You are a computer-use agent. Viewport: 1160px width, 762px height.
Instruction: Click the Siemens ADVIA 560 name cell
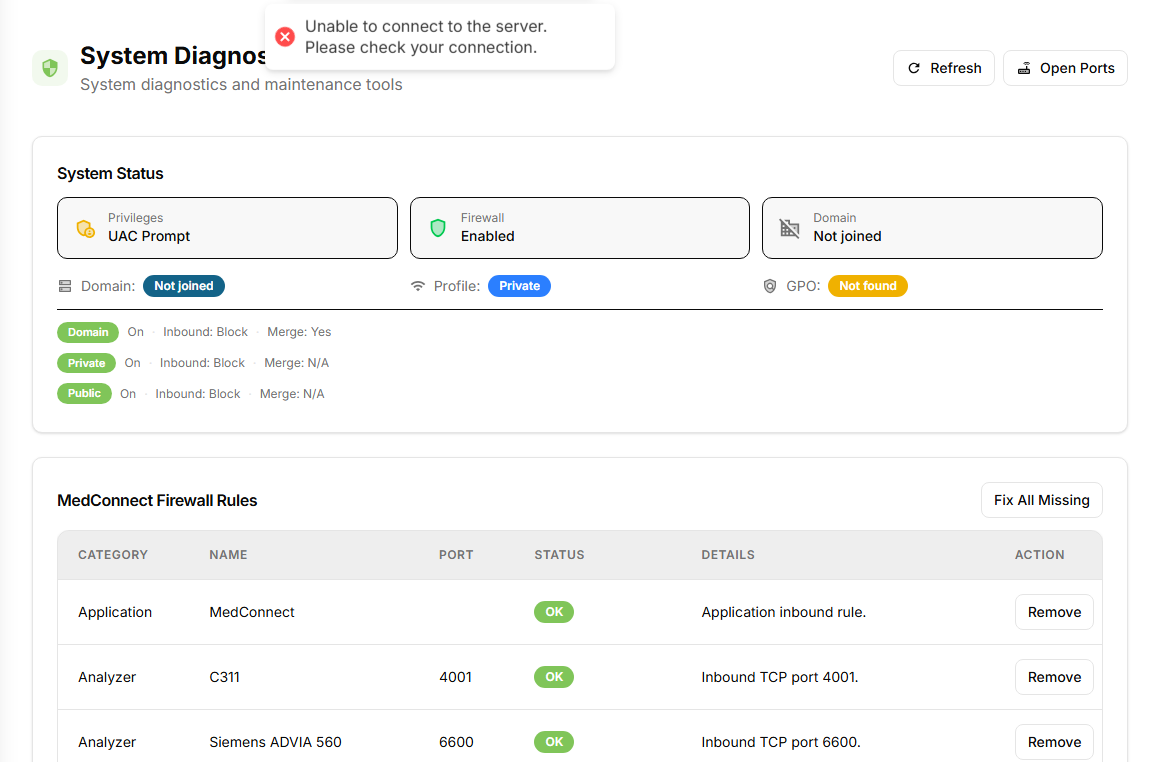coord(275,742)
